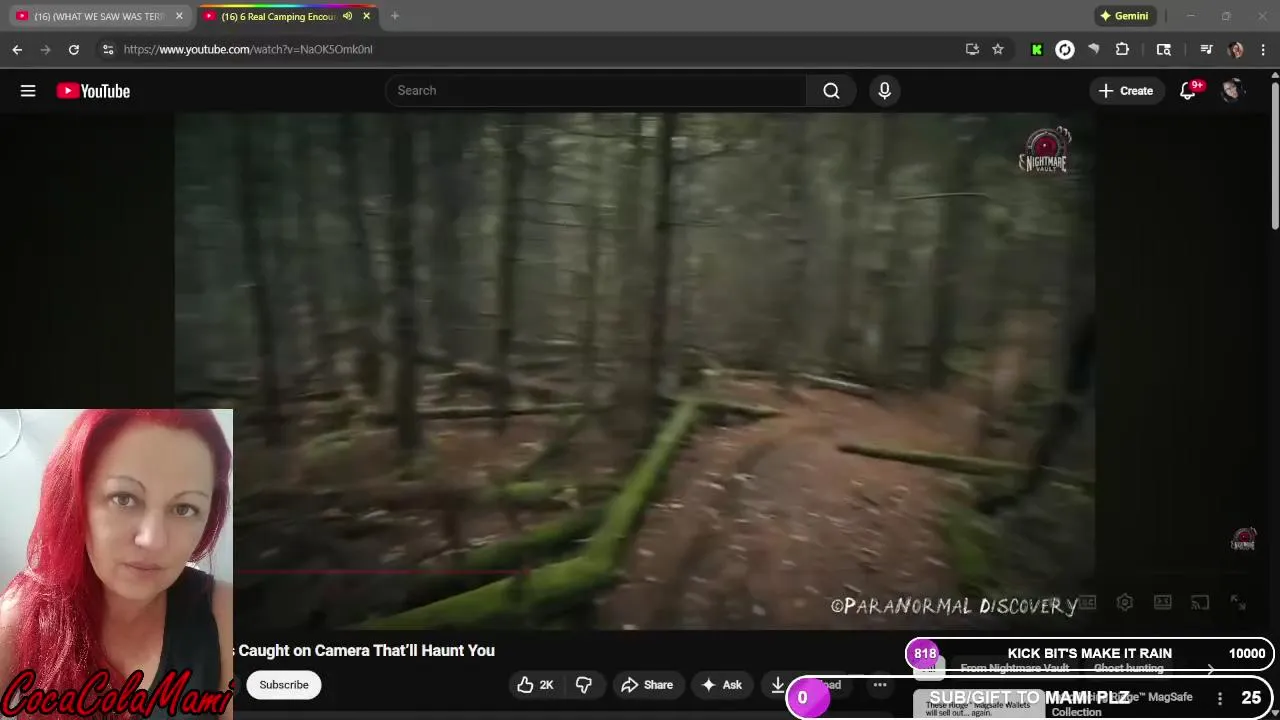Open the ad options three-dot menu

tap(1220, 698)
